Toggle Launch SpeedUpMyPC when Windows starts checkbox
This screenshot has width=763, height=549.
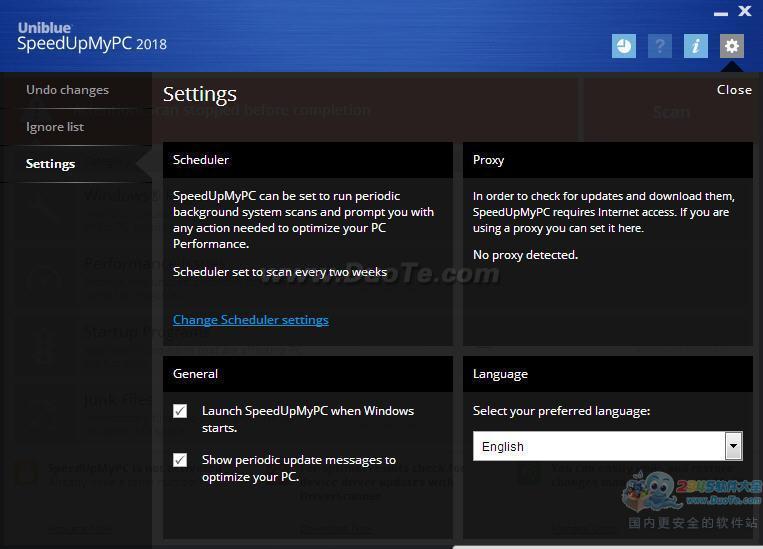click(180, 411)
